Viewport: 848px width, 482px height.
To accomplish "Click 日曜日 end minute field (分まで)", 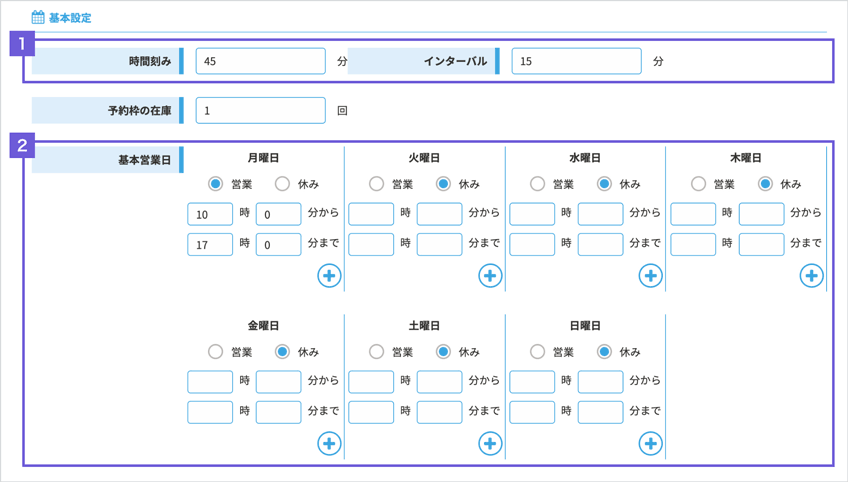I will click(x=600, y=412).
